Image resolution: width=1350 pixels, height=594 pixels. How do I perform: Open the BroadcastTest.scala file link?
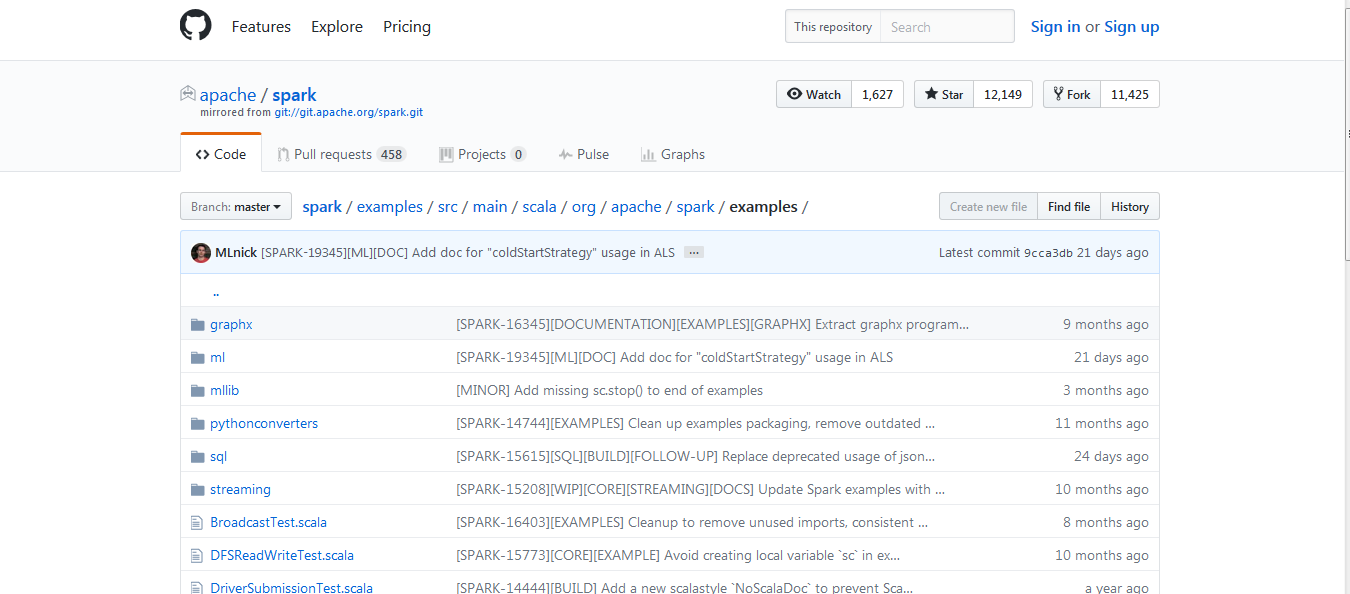tap(268, 522)
